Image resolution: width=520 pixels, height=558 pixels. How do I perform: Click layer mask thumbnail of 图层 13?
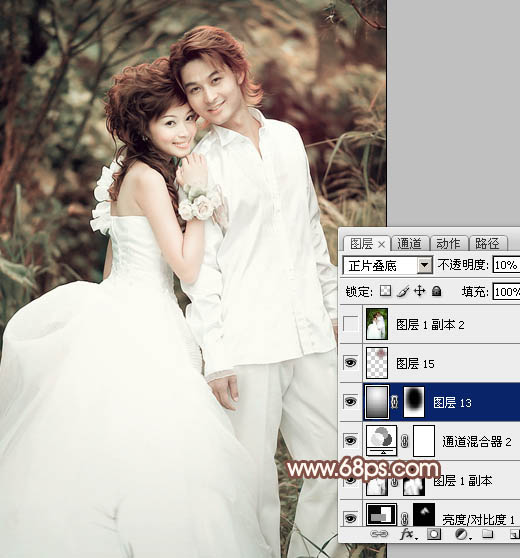tap(414, 402)
